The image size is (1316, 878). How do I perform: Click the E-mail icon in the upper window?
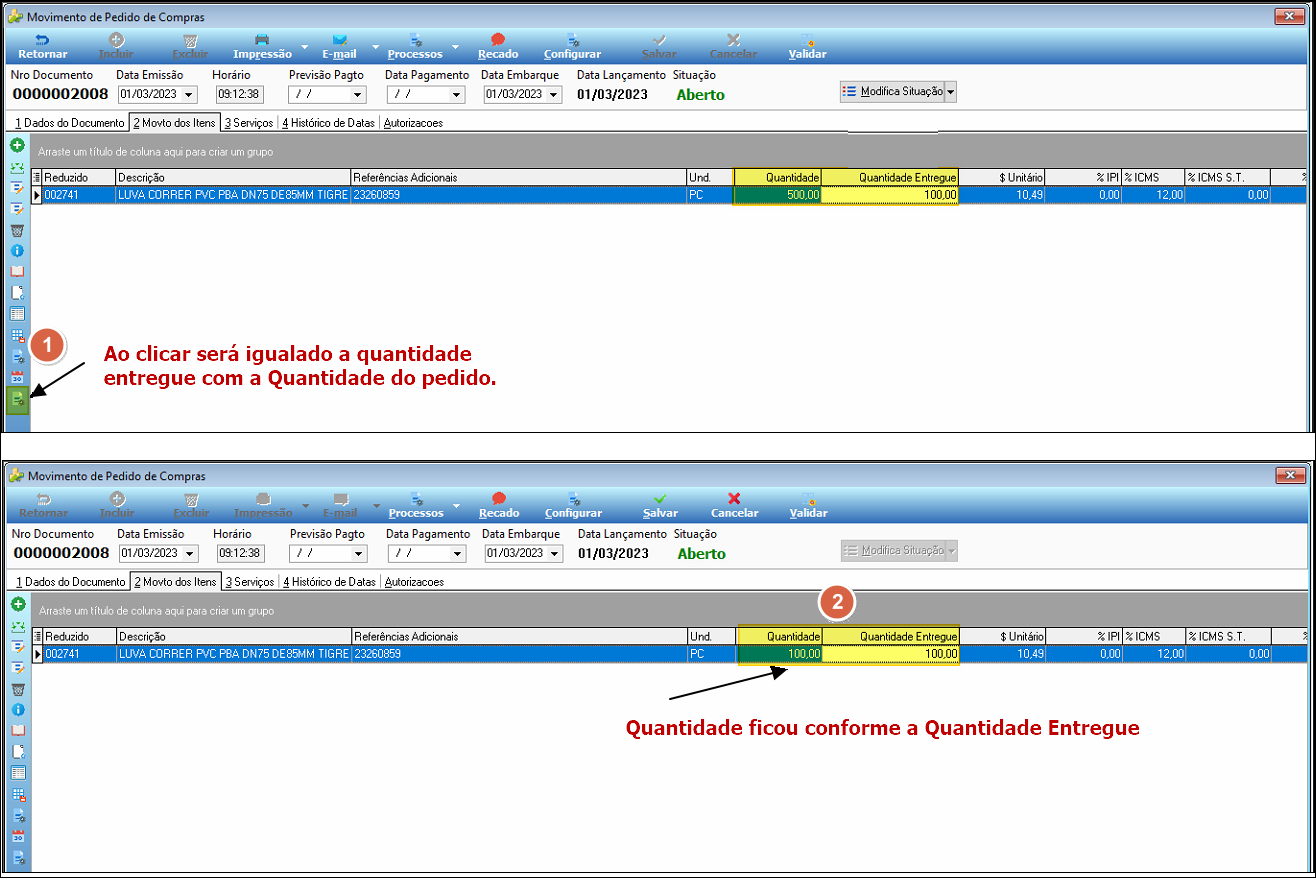tap(339, 40)
